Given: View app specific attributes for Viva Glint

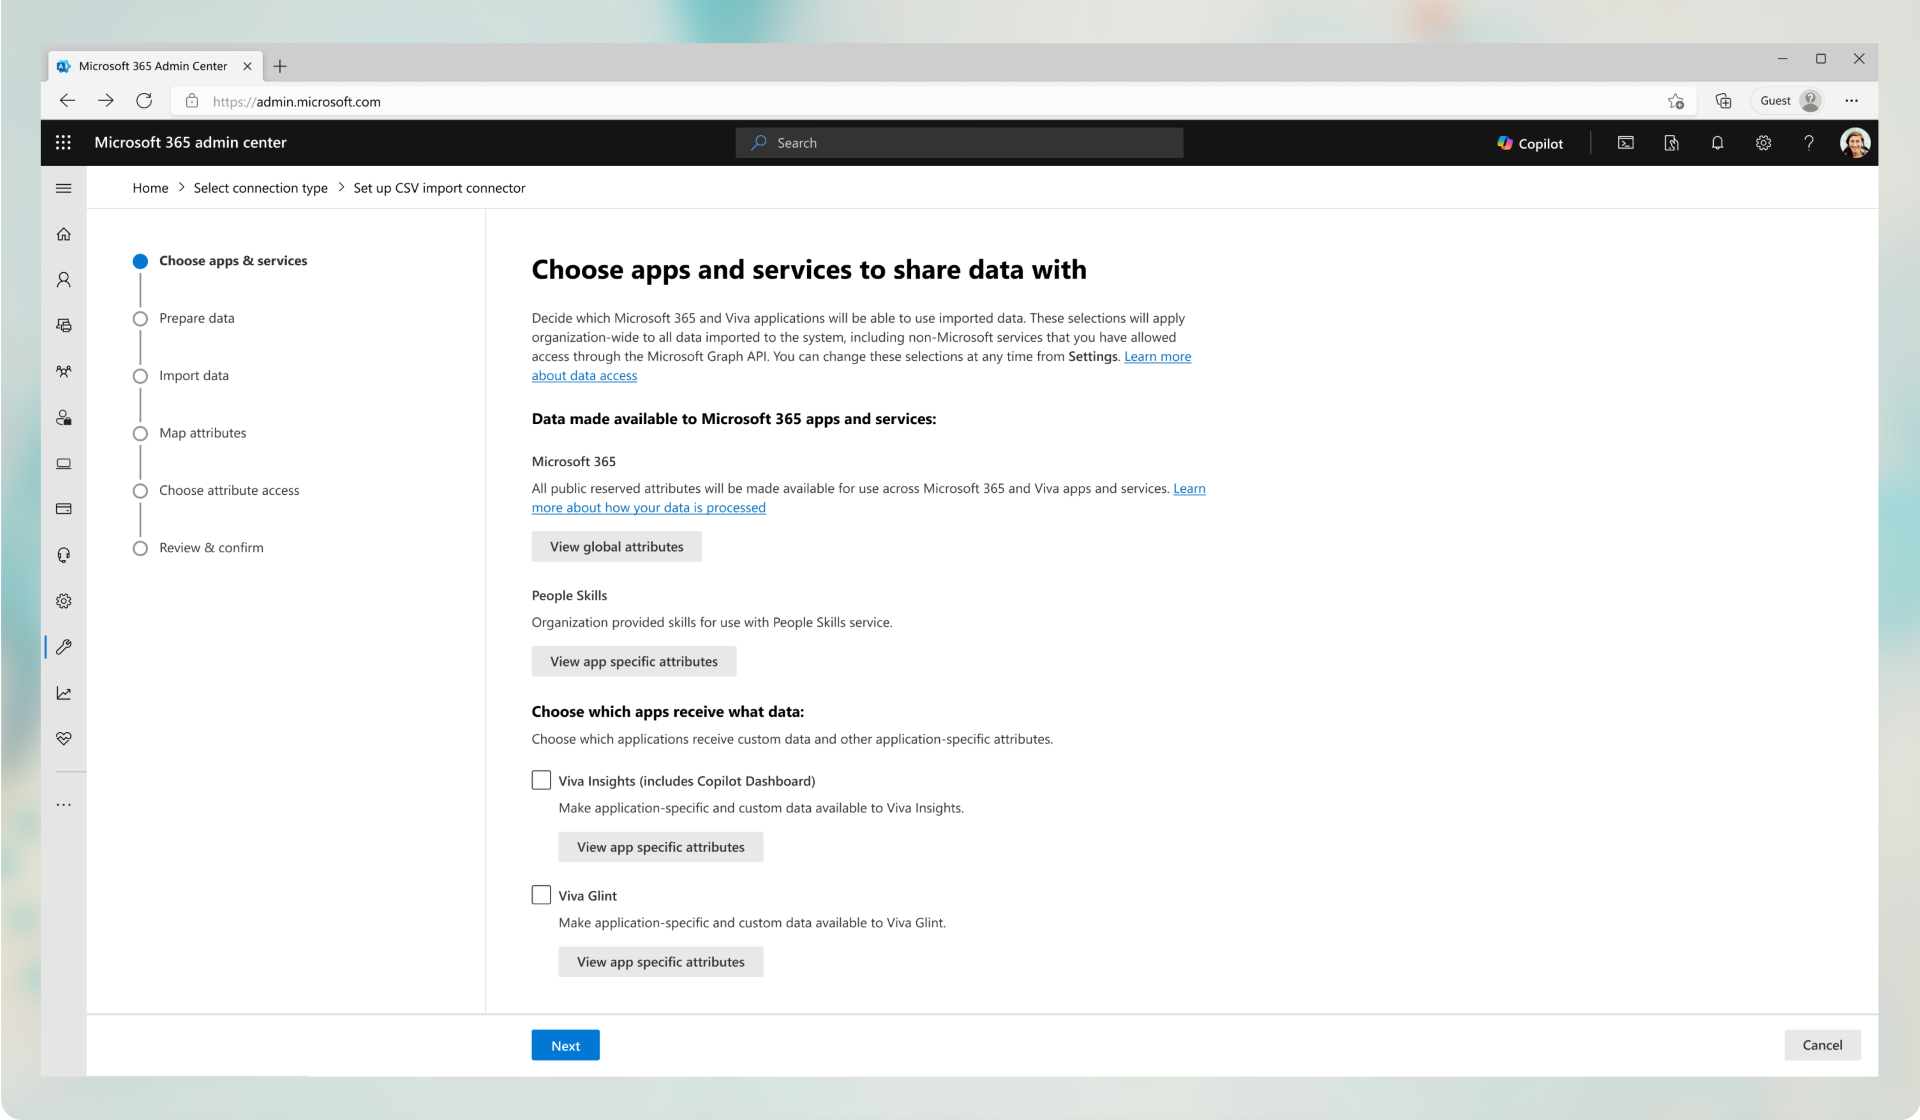Looking at the screenshot, I should (x=660, y=962).
